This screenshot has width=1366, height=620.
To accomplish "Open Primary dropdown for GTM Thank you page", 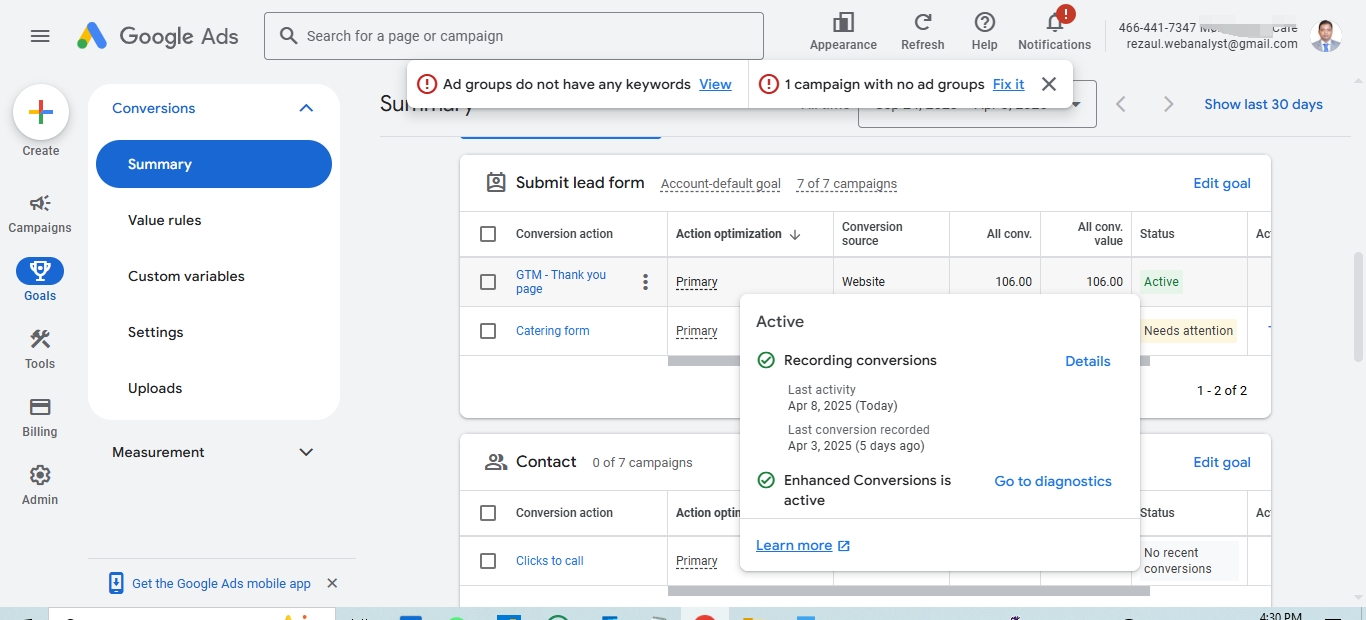I will tap(697, 282).
